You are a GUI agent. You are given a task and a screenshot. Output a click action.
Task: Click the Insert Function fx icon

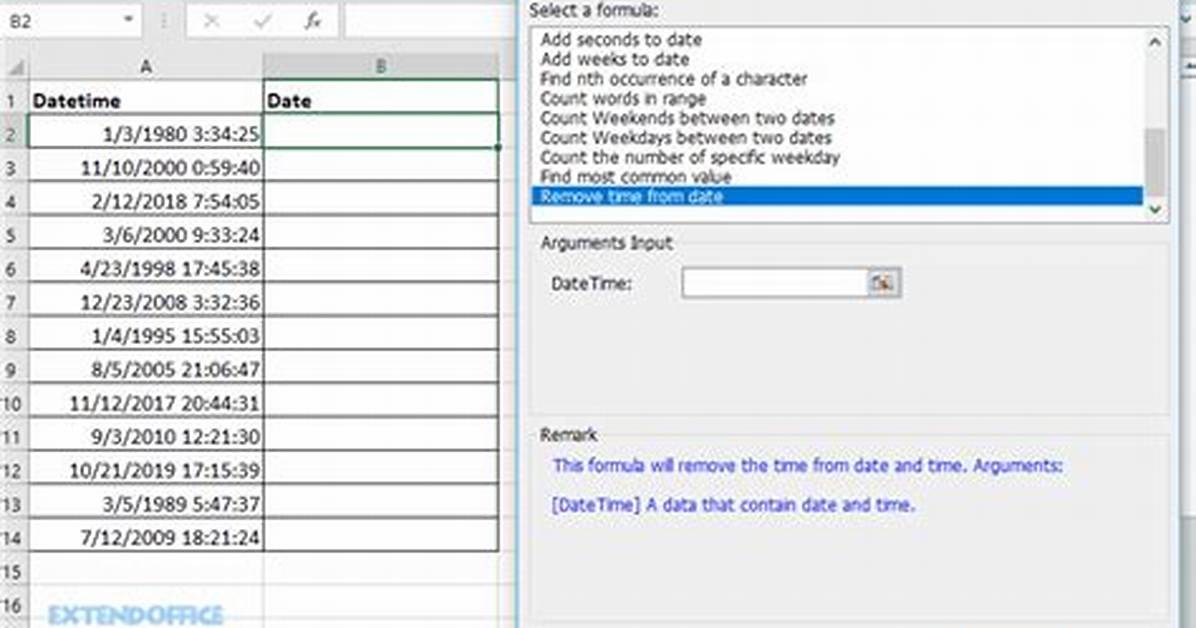coord(313,21)
